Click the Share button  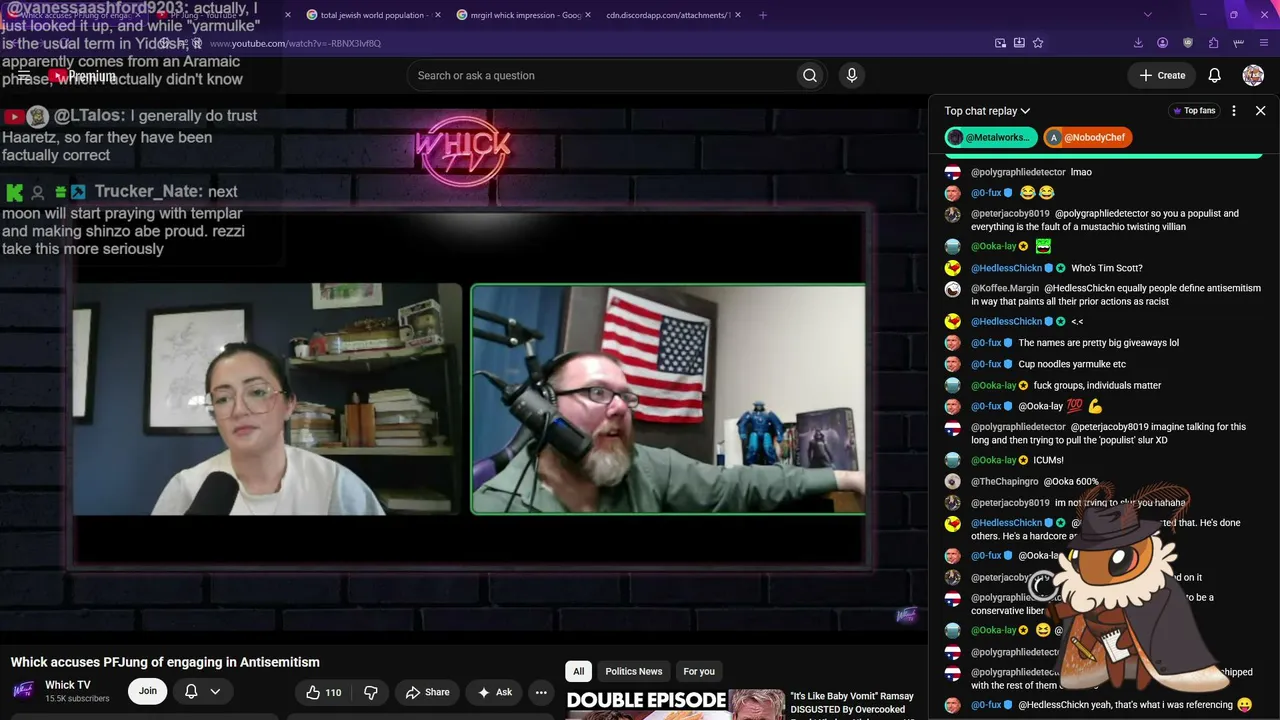click(427, 692)
